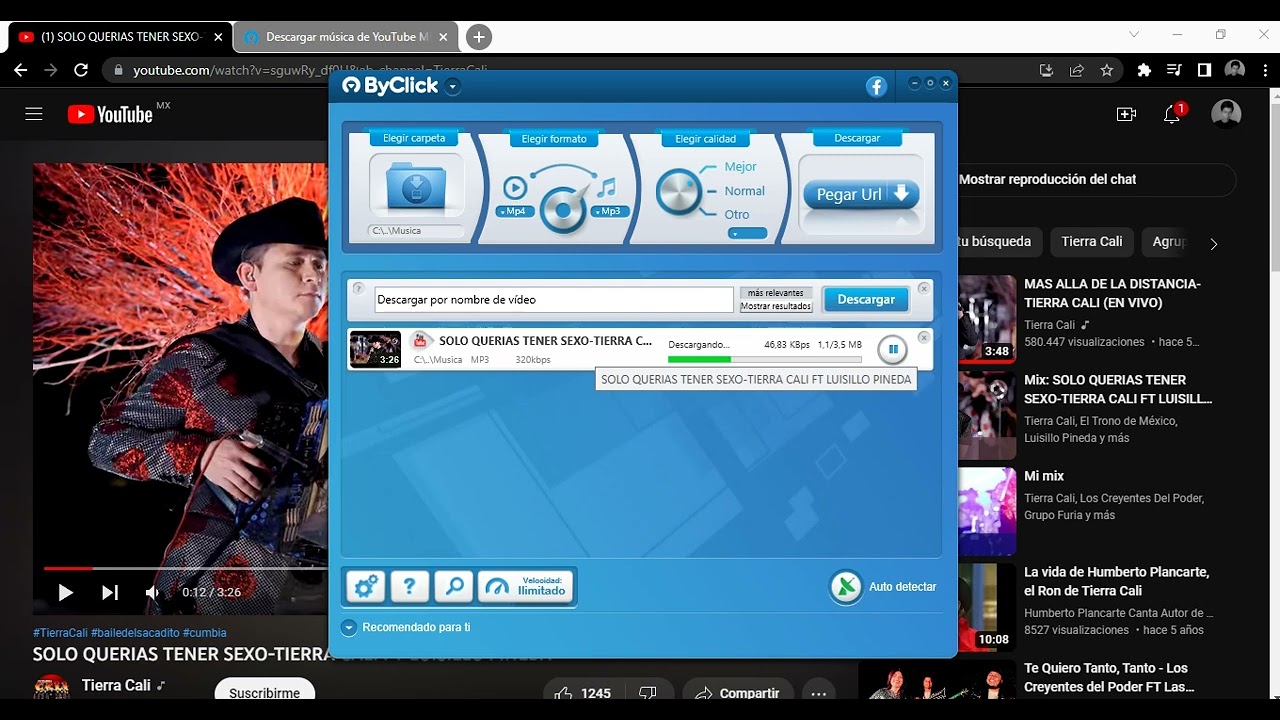Viewport: 1280px width, 720px height.
Task: Open the browser extensions puzzle icon
Action: [1145, 70]
